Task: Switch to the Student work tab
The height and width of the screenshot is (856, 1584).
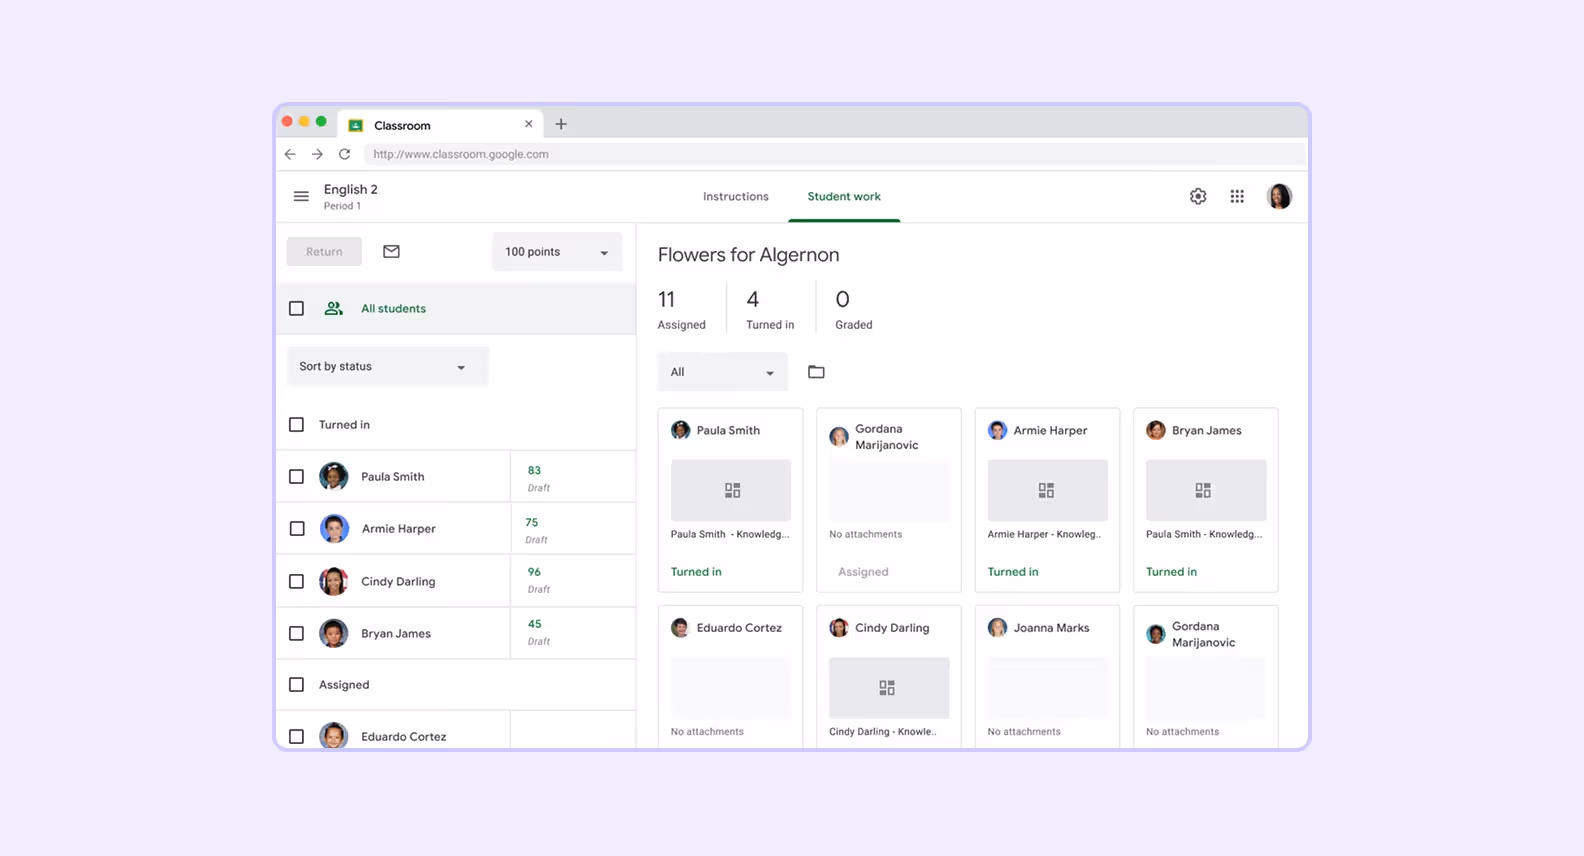Action: coord(844,196)
